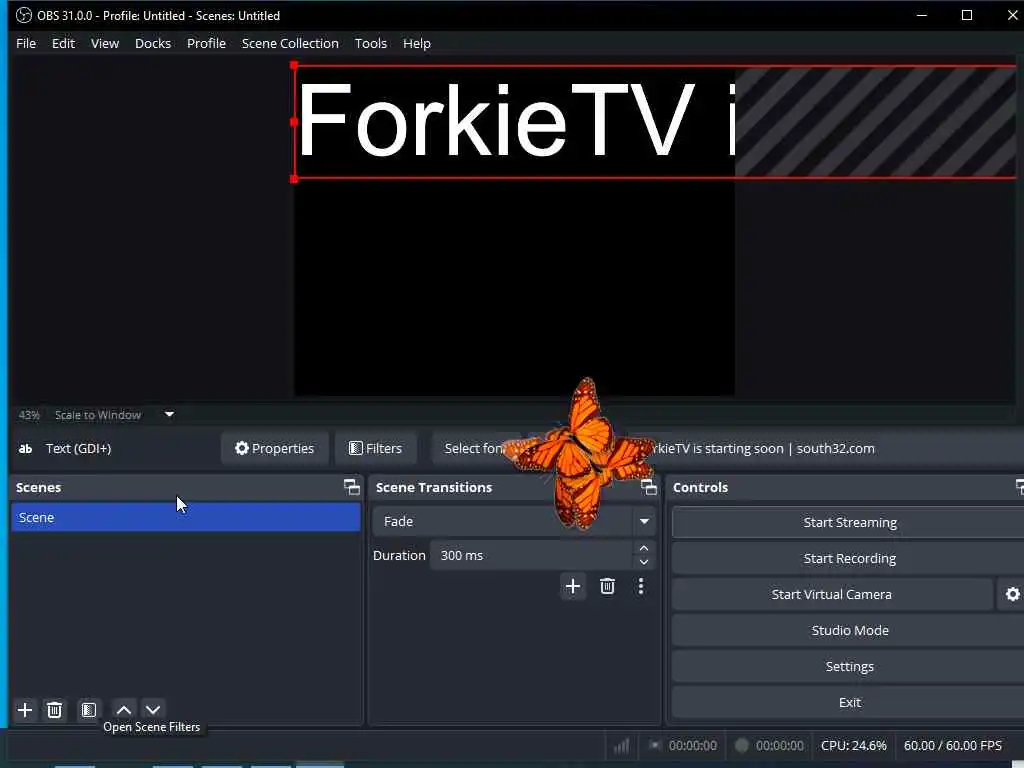Image resolution: width=1024 pixels, height=768 pixels.
Task: Open transition properties three-dot menu
Action: 641,586
